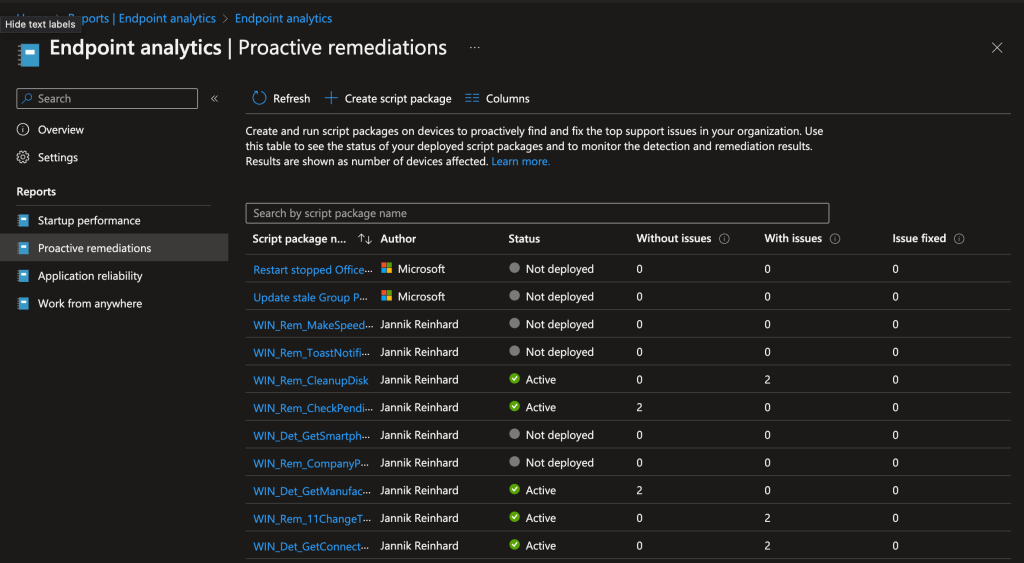The image size is (1024, 563).
Task: Sort by script package name arrows
Action: (x=365, y=239)
